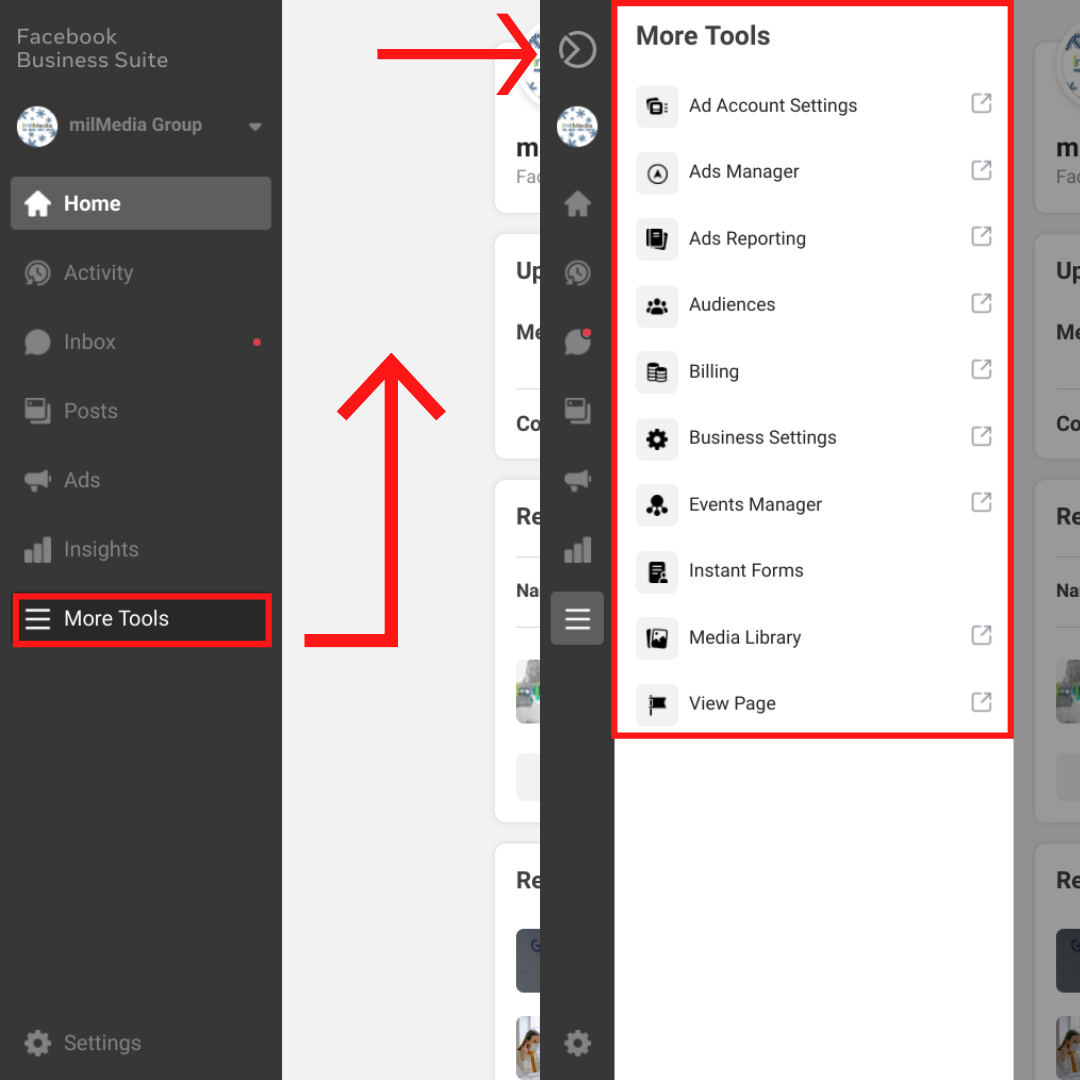Click the milMedia Group profile avatar in expanded sidebar
The width and height of the screenshot is (1080, 1080).
pos(37,126)
